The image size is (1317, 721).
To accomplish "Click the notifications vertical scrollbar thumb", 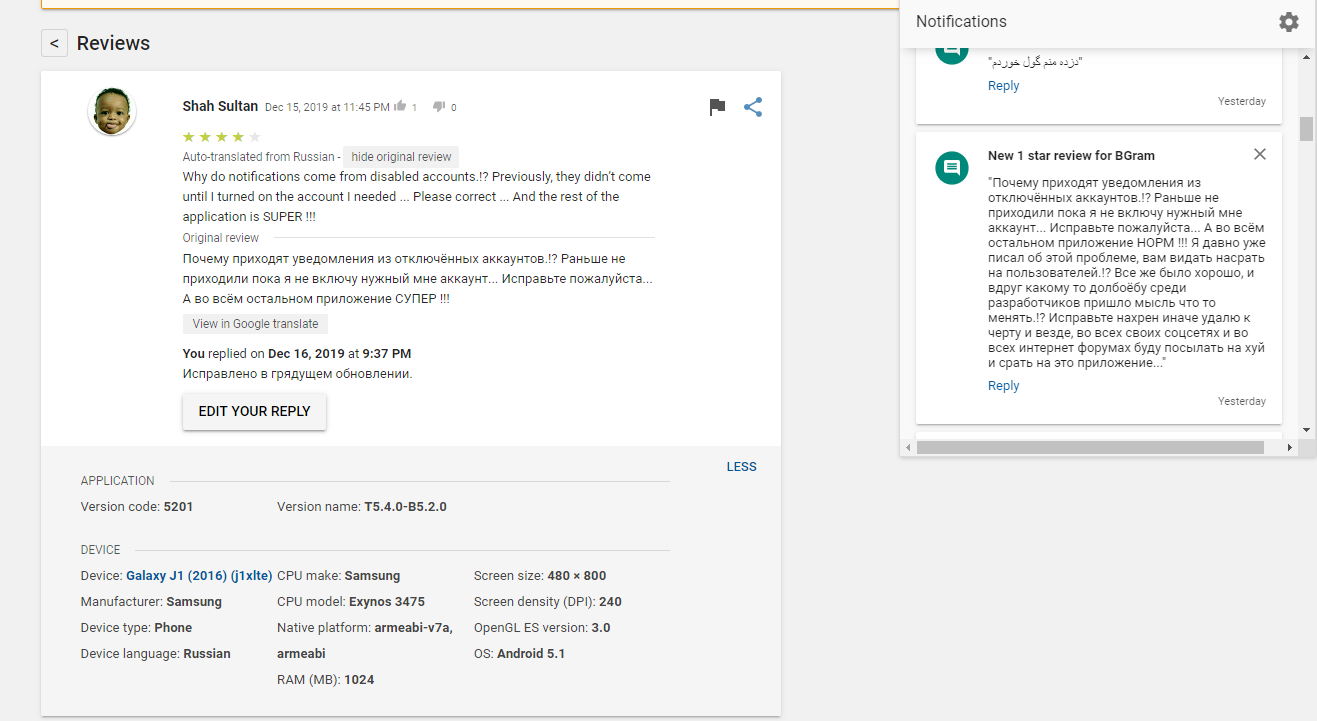I will click(1306, 129).
